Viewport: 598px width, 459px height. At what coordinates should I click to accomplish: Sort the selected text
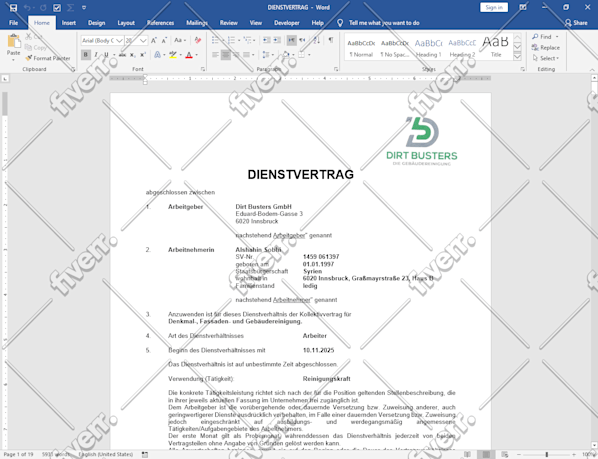pyautogui.click(x=317, y=40)
